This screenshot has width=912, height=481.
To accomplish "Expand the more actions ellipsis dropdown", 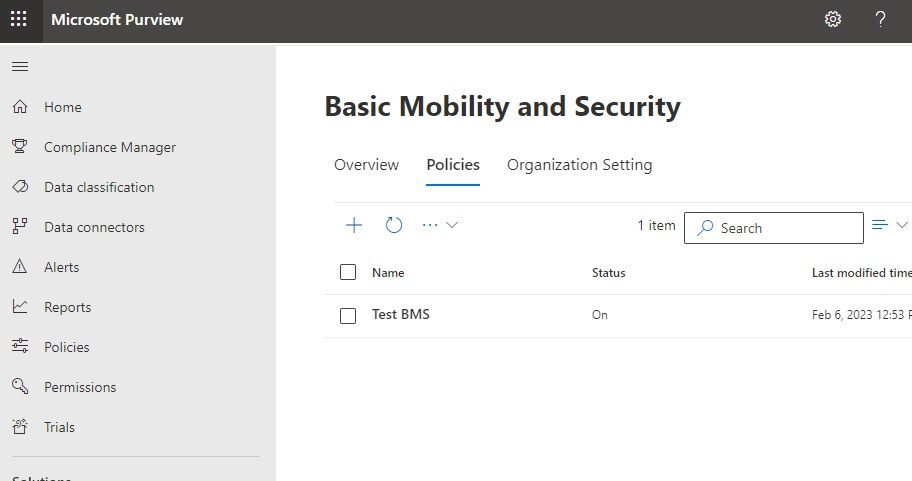I will 440,225.
